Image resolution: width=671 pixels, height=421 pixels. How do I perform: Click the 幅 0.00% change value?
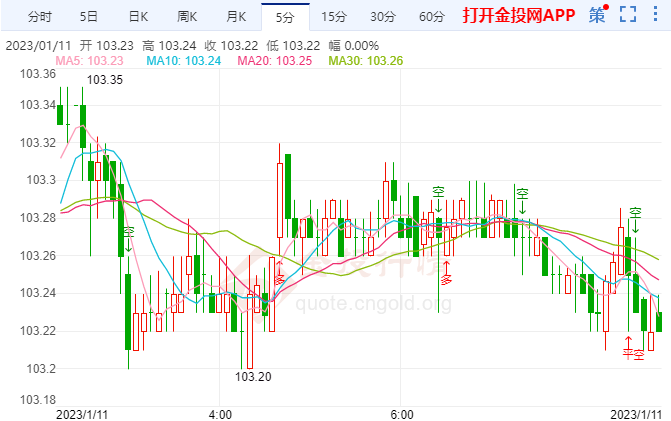click(353, 45)
